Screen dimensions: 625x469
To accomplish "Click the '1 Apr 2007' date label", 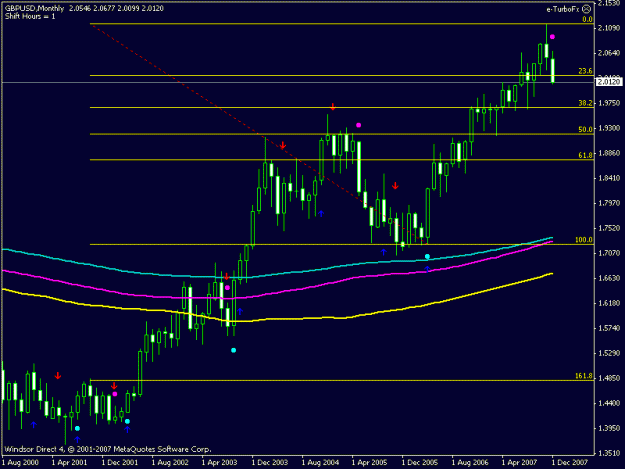I will click(519, 463).
